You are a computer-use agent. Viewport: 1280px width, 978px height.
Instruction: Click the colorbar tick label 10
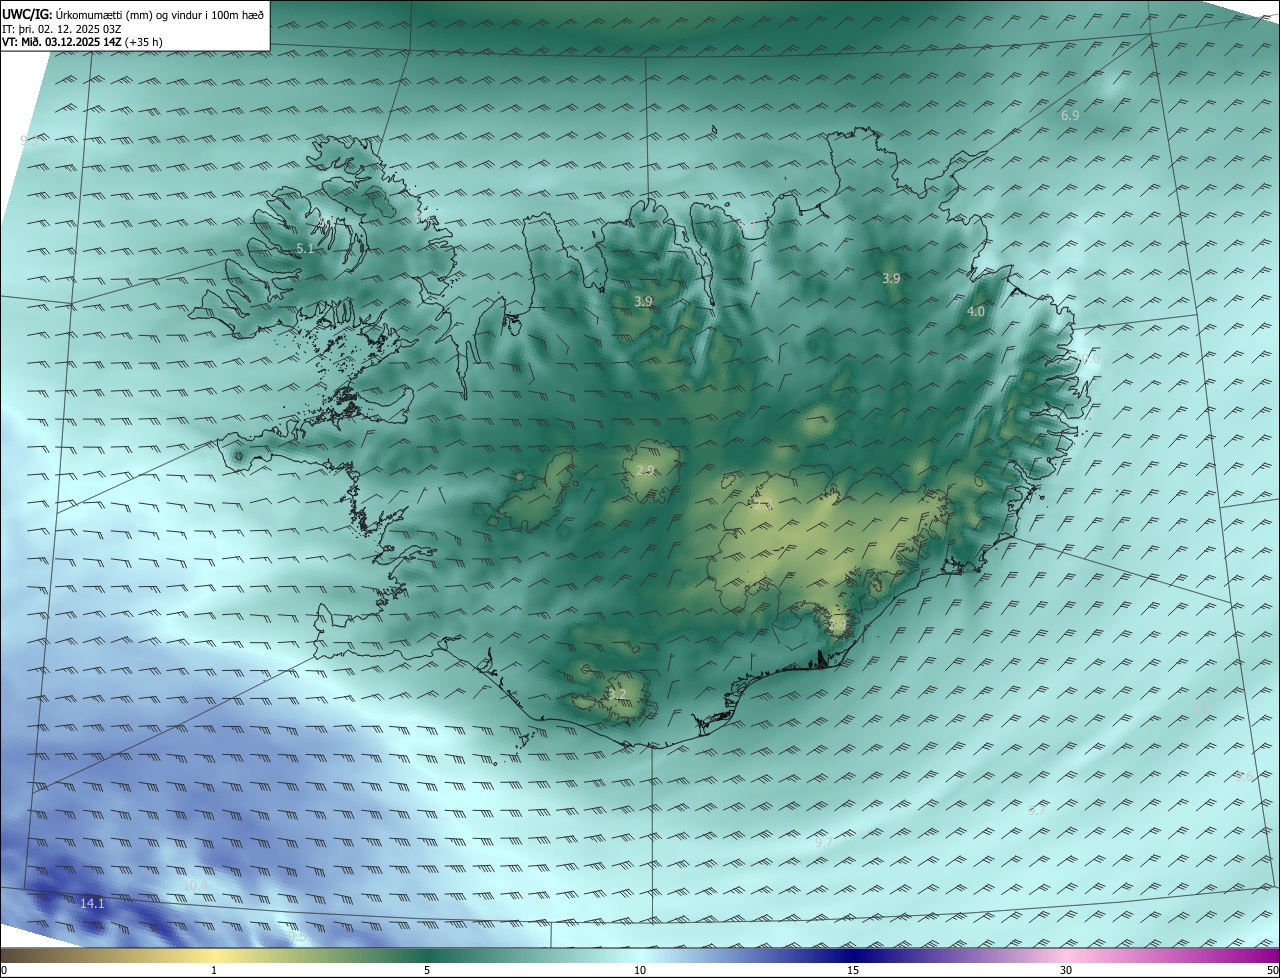coord(640,970)
